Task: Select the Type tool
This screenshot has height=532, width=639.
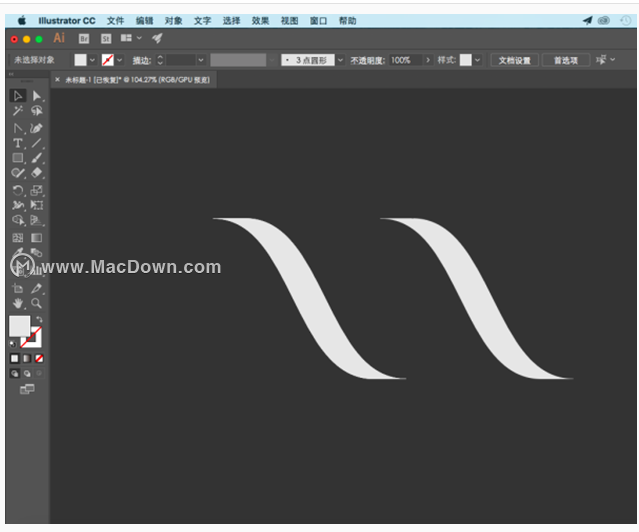Action: click(18, 143)
